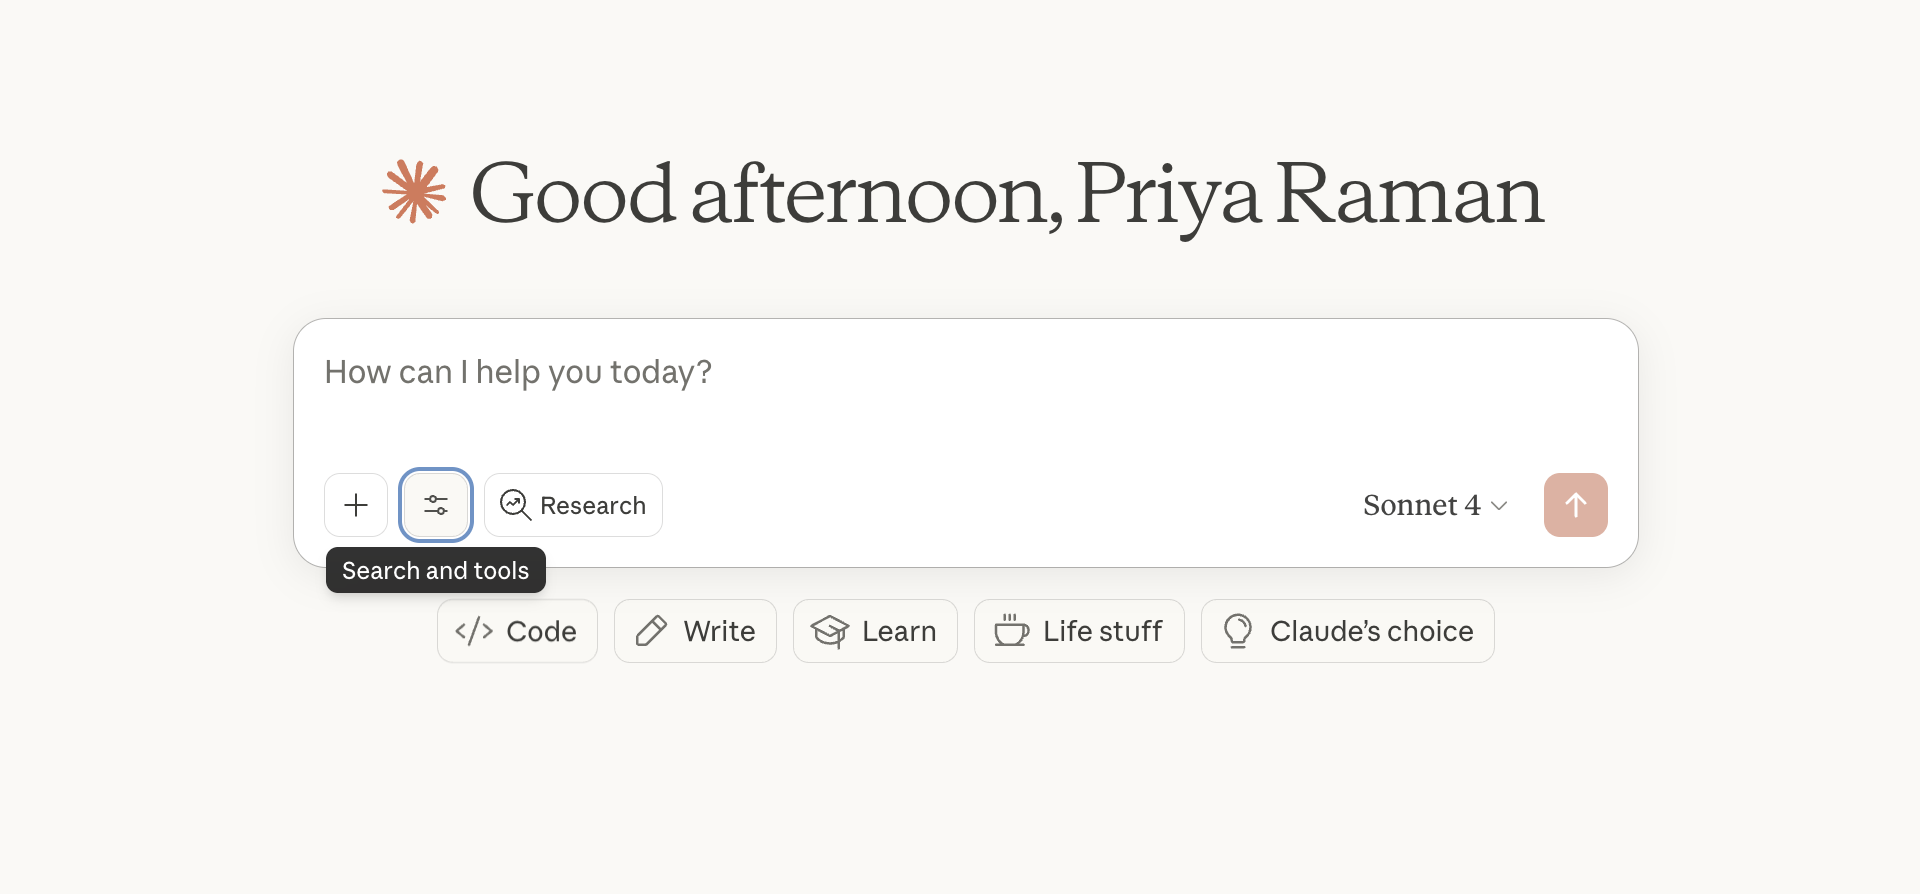Click the 'Search and tools' tooltip

pos(436,570)
